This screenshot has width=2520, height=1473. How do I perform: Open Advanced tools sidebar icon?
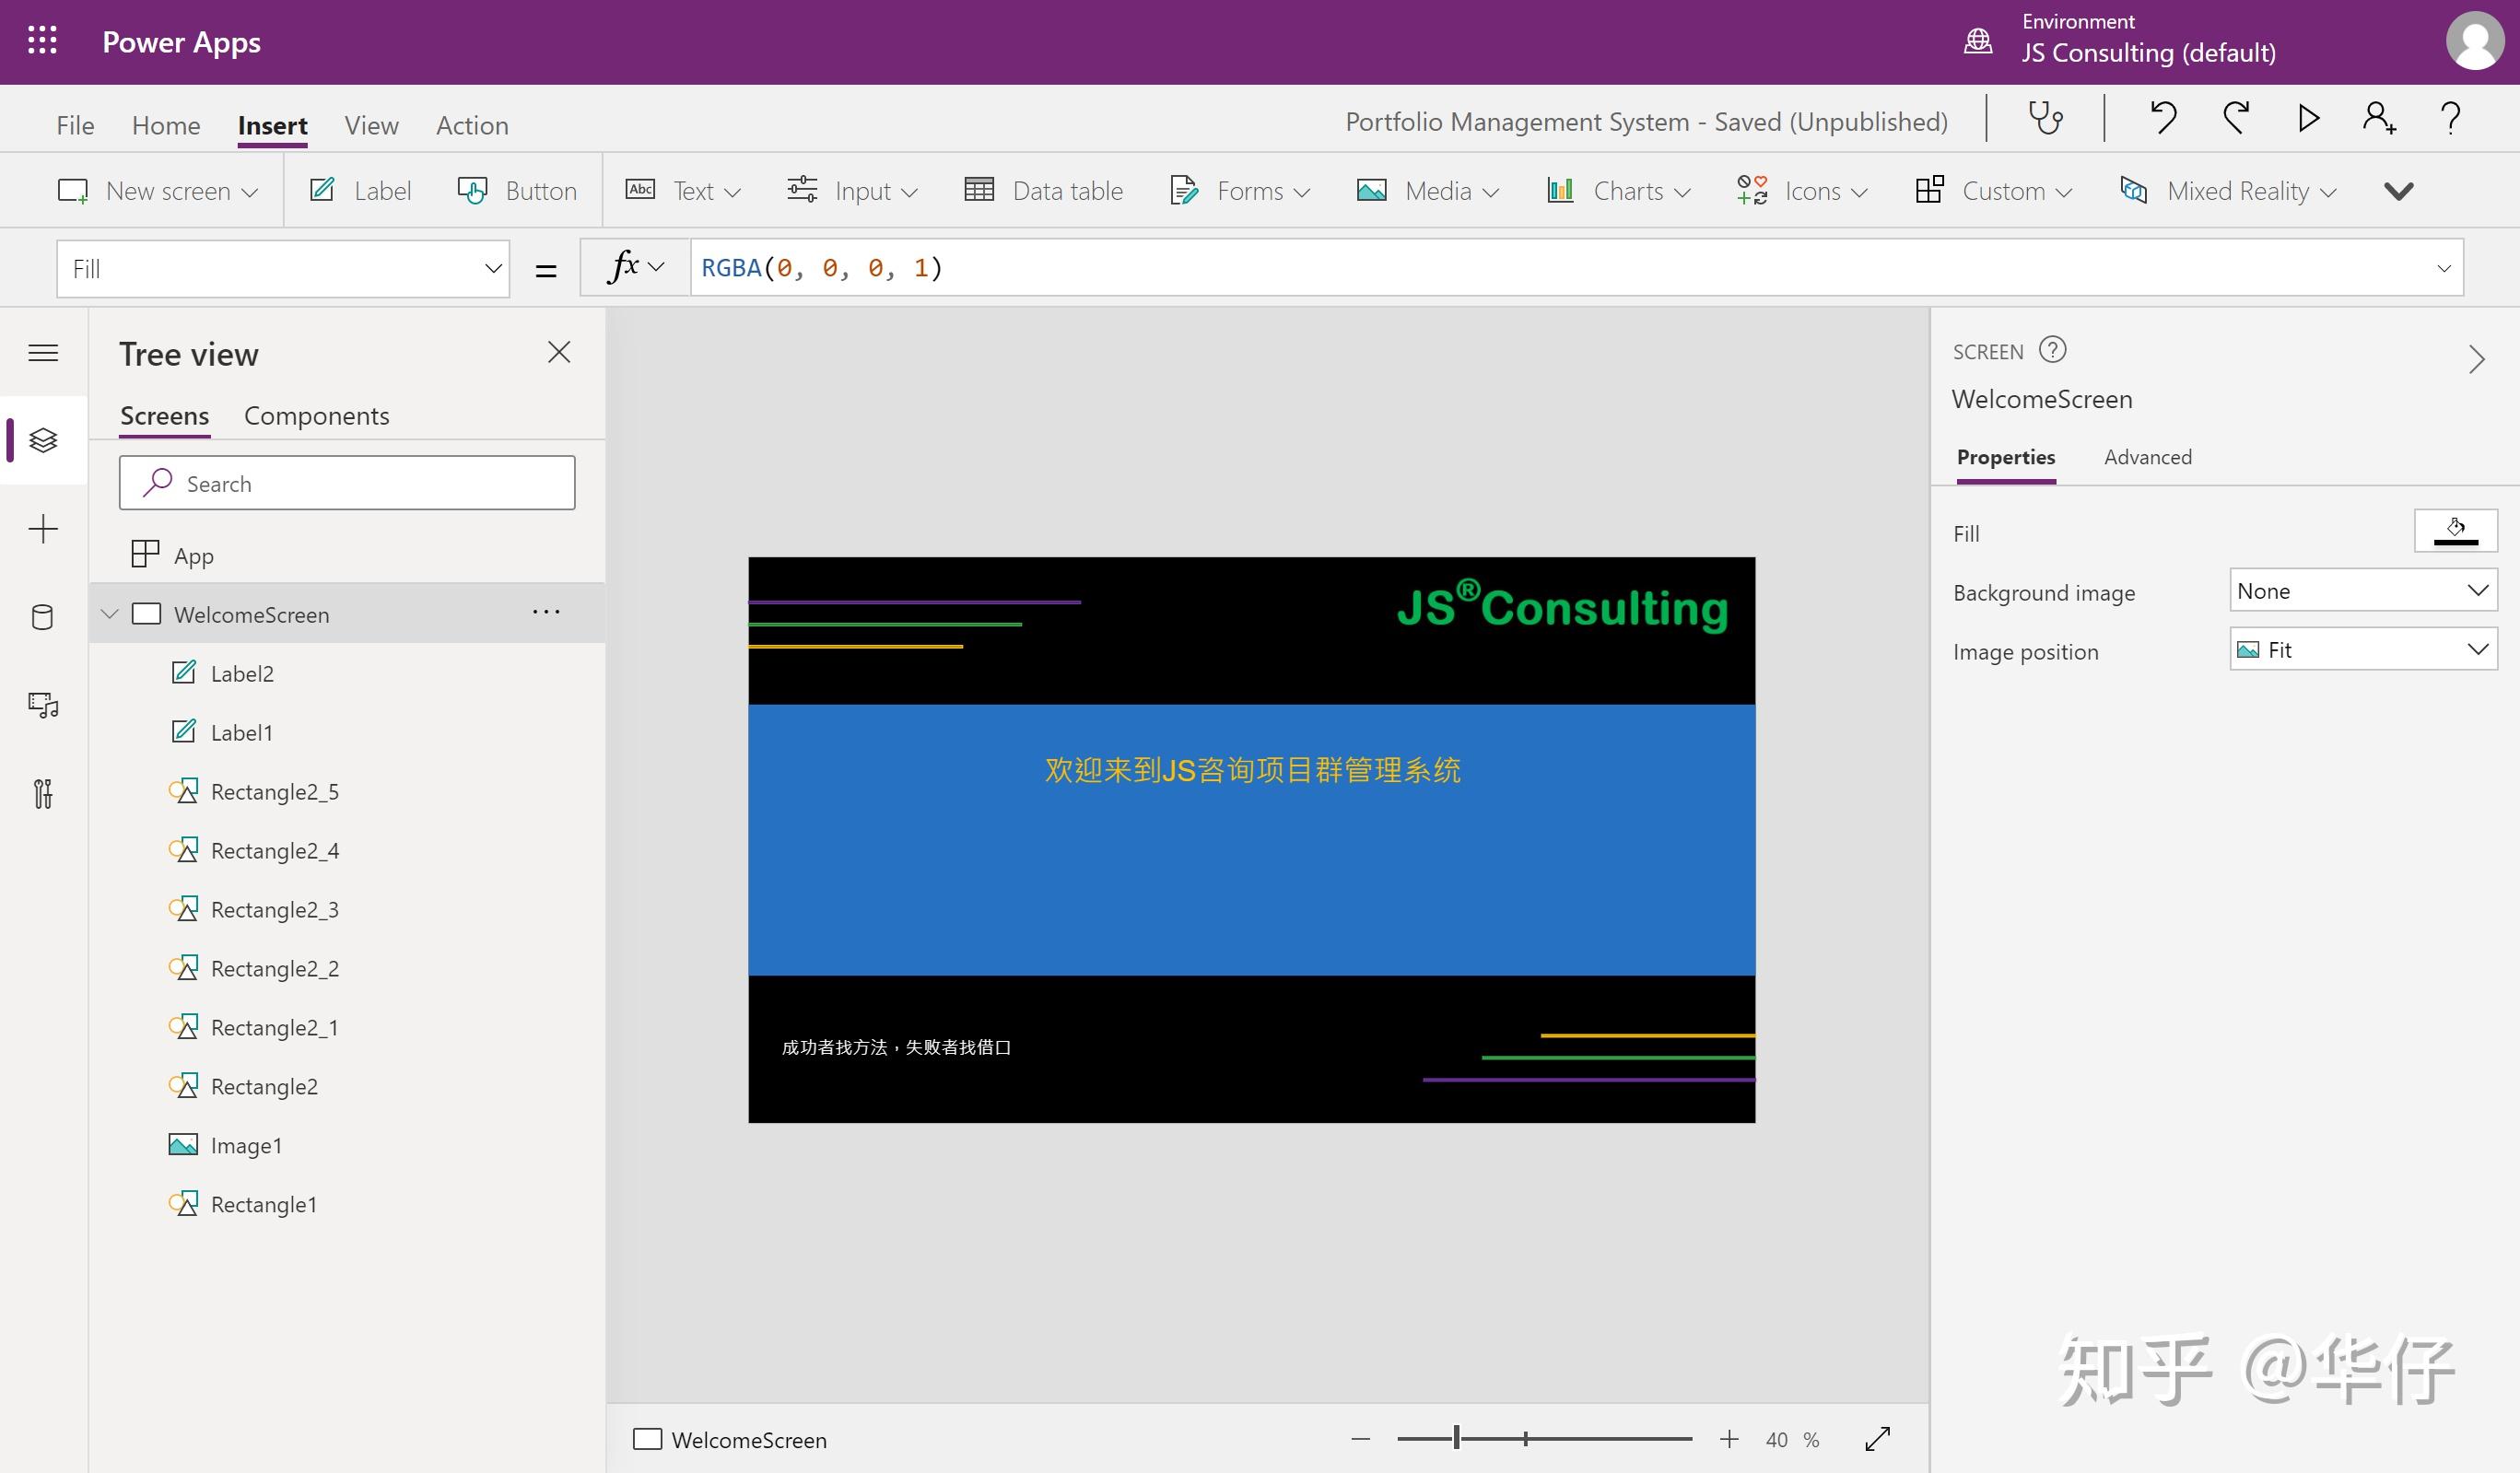pyautogui.click(x=43, y=794)
